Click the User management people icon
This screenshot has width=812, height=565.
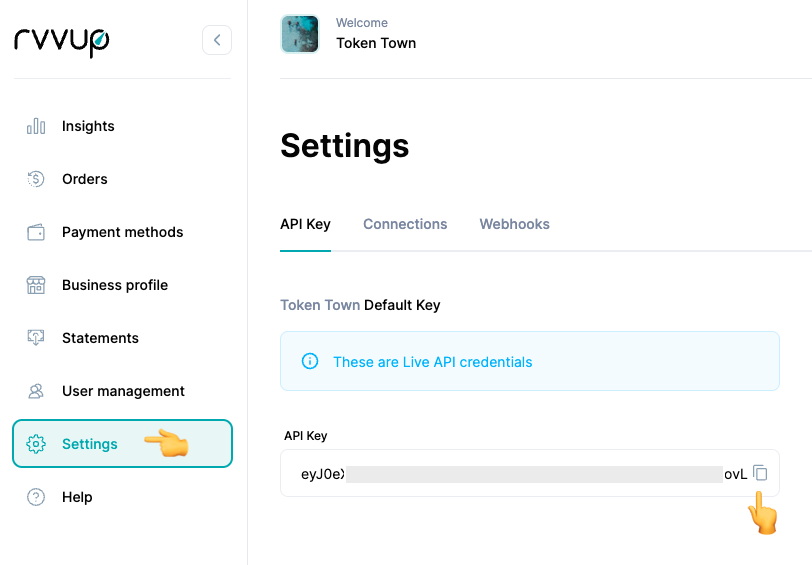pyautogui.click(x=36, y=391)
